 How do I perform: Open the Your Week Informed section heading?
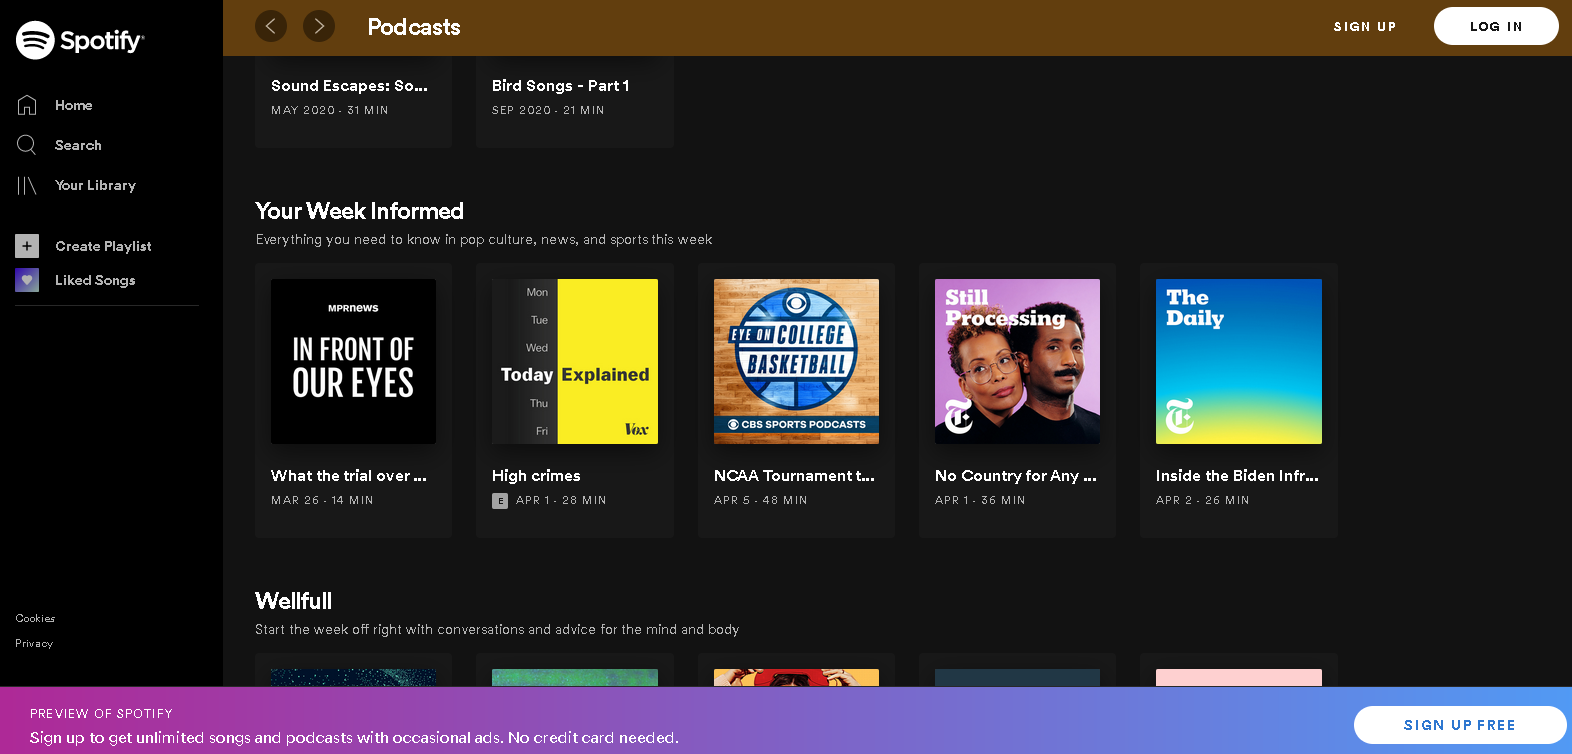(x=359, y=211)
